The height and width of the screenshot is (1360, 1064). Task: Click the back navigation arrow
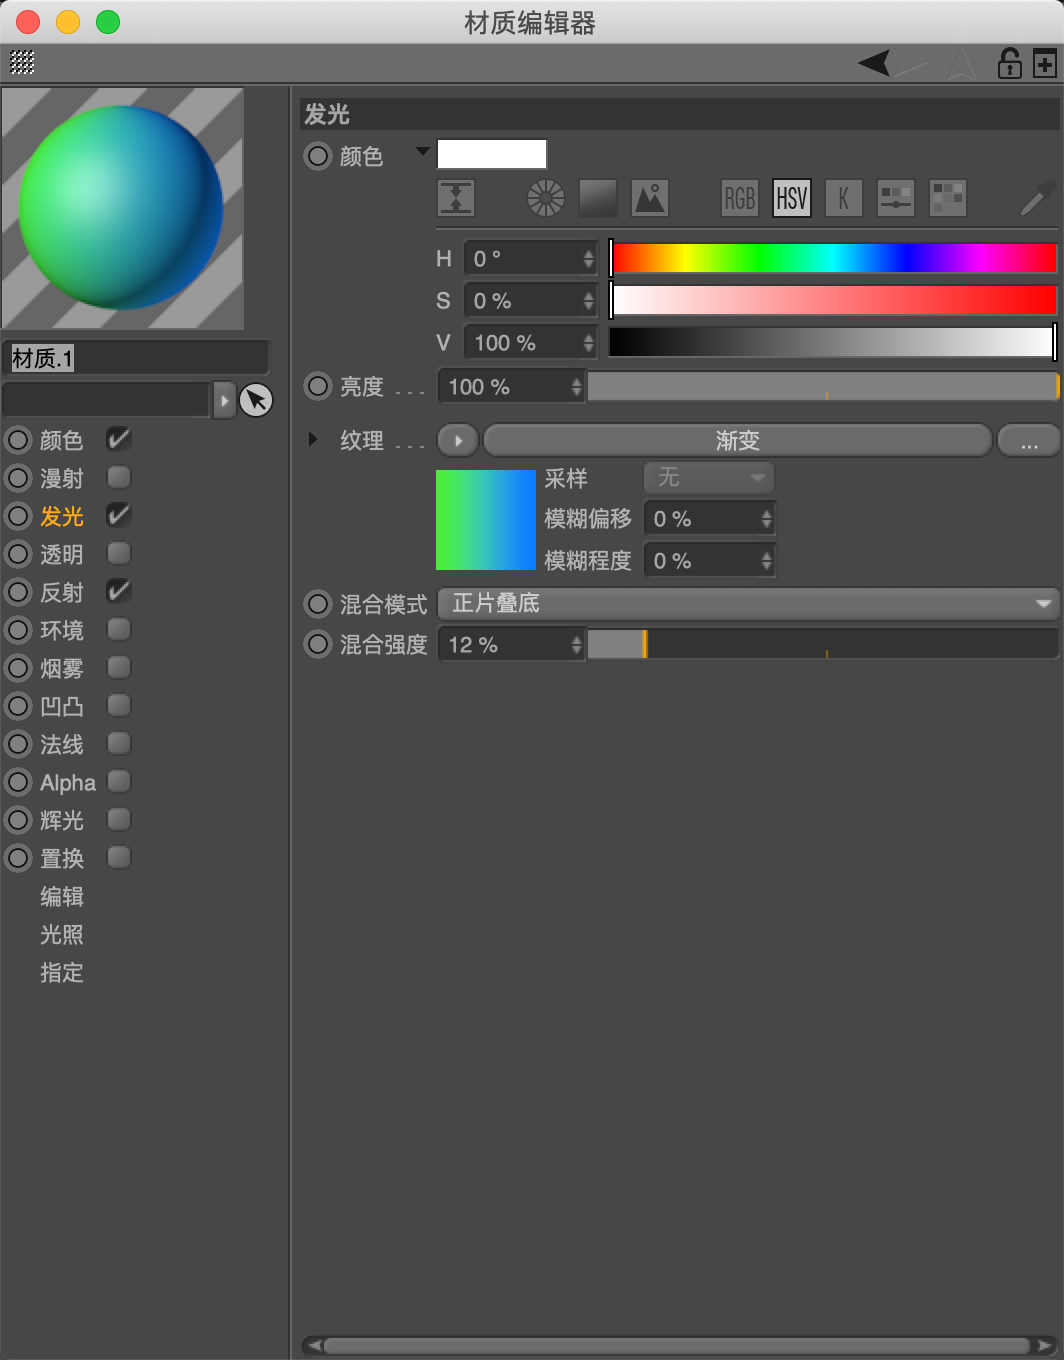pos(874,63)
